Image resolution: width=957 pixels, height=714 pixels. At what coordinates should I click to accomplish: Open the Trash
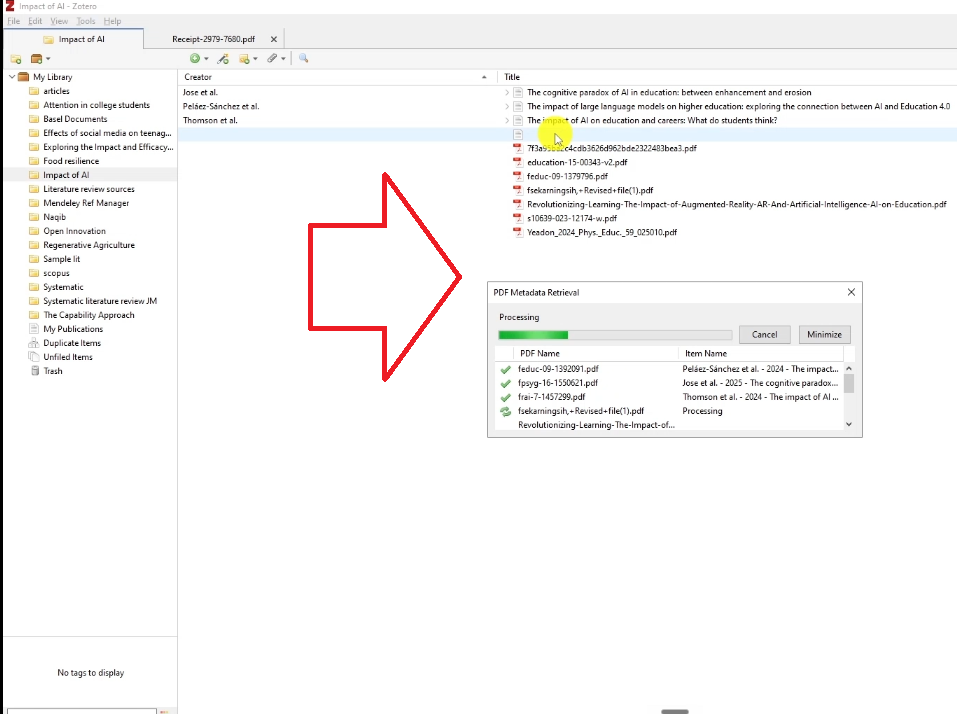[x=52, y=371]
